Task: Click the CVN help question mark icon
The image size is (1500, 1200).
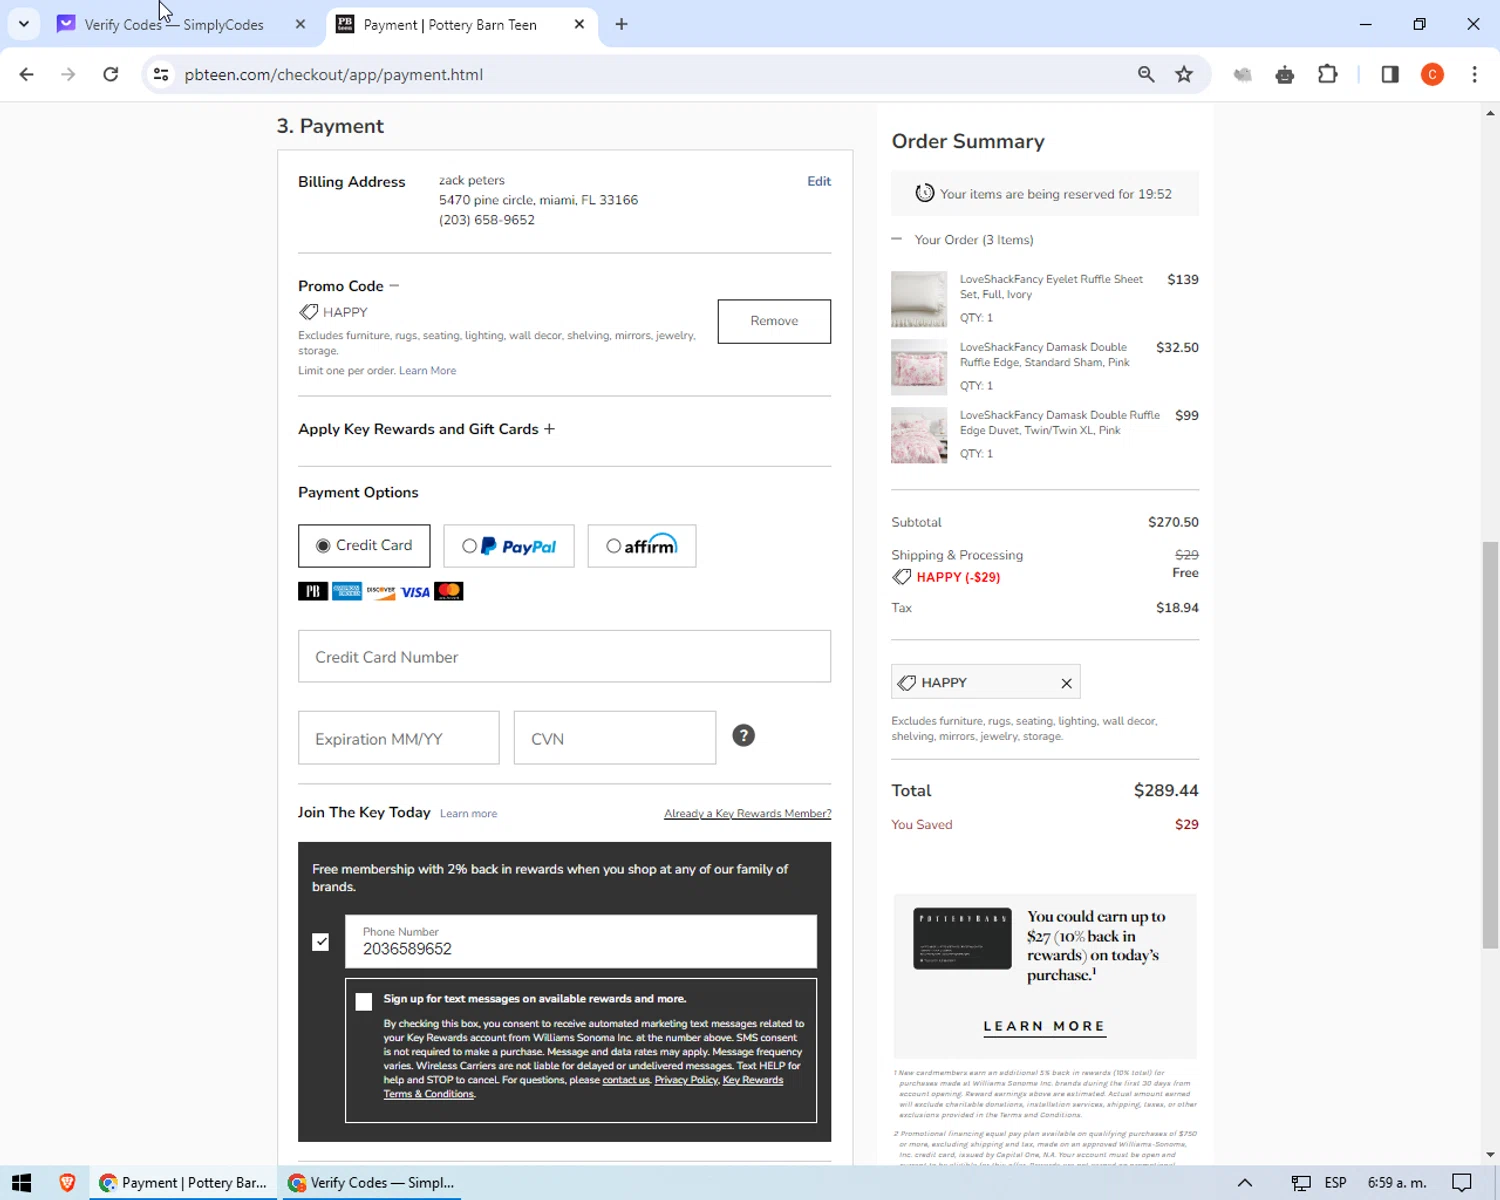Action: click(x=743, y=736)
